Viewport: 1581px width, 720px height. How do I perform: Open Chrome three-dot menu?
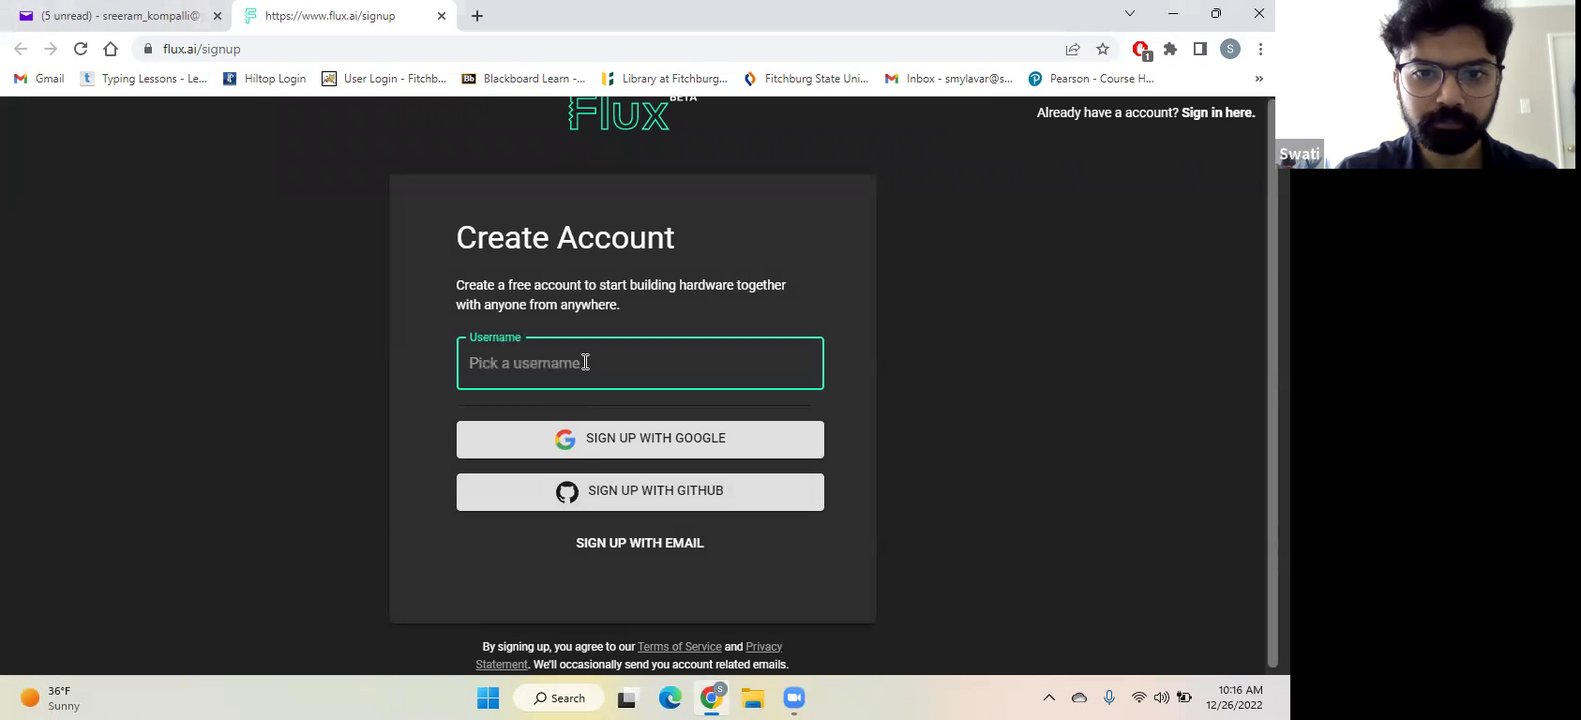pos(1260,49)
